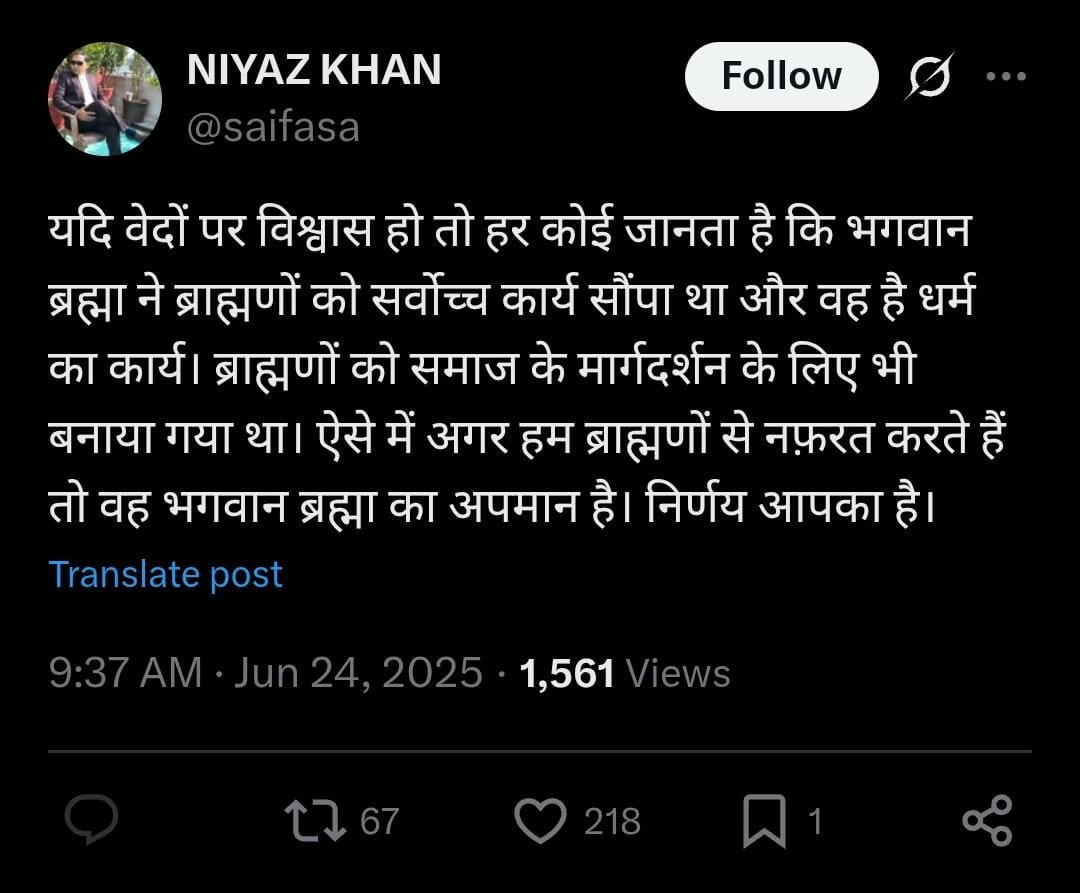Open the @saifasa handle
Image resolution: width=1080 pixels, height=893 pixels.
272,128
